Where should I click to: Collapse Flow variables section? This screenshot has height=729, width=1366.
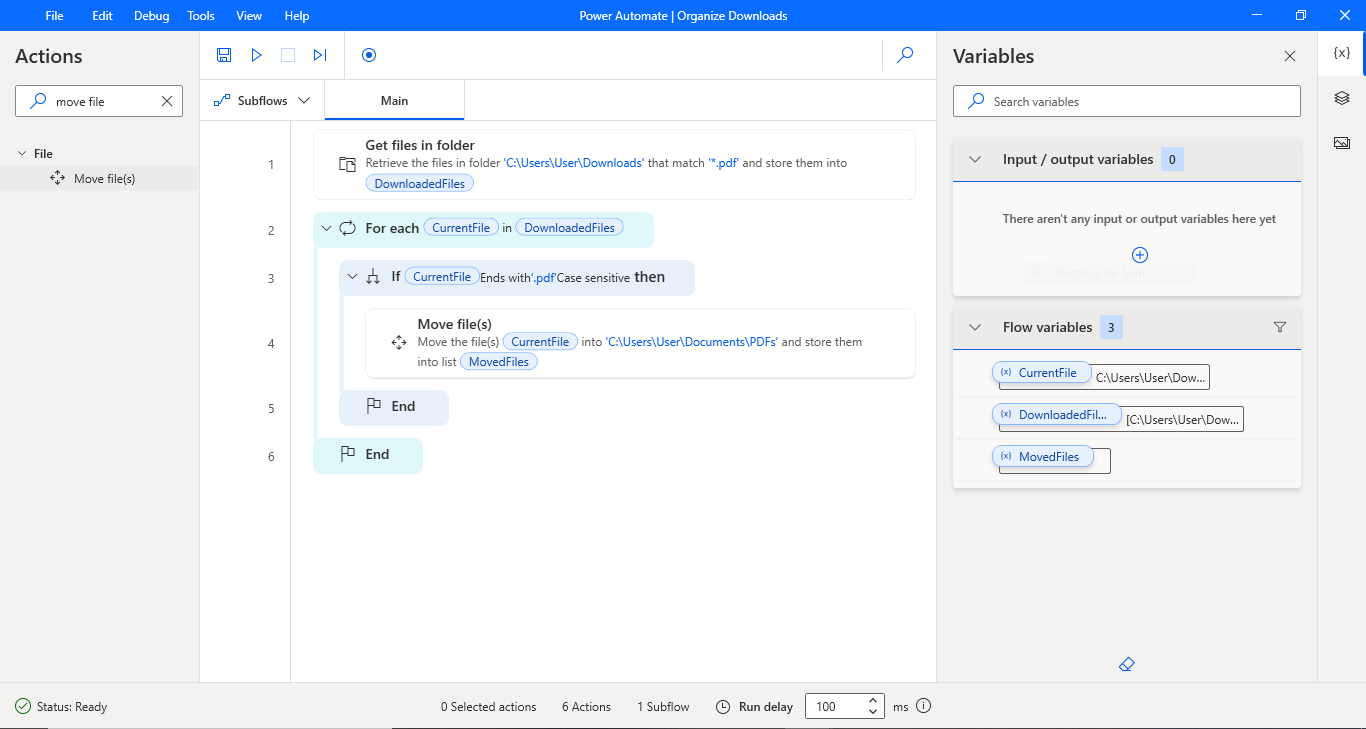[975, 327]
